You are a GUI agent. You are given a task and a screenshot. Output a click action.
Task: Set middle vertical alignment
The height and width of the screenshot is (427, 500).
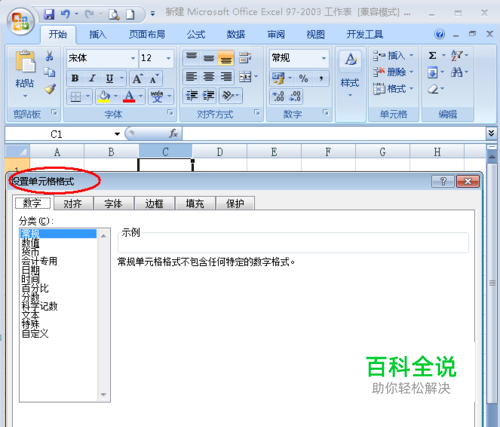[209, 57]
